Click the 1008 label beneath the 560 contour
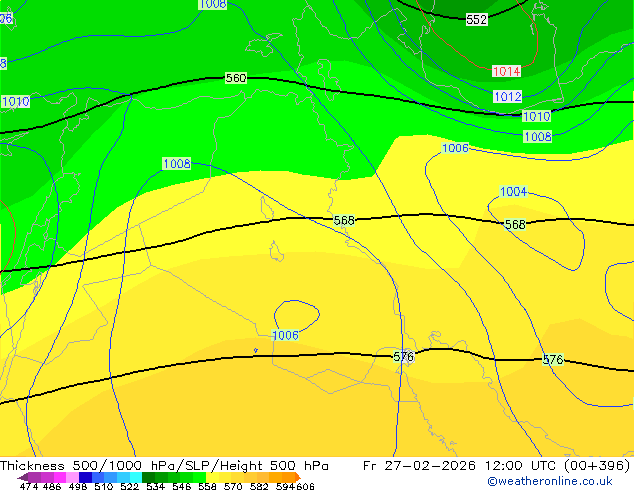Viewport: 634px width, 490px height. coord(177,163)
